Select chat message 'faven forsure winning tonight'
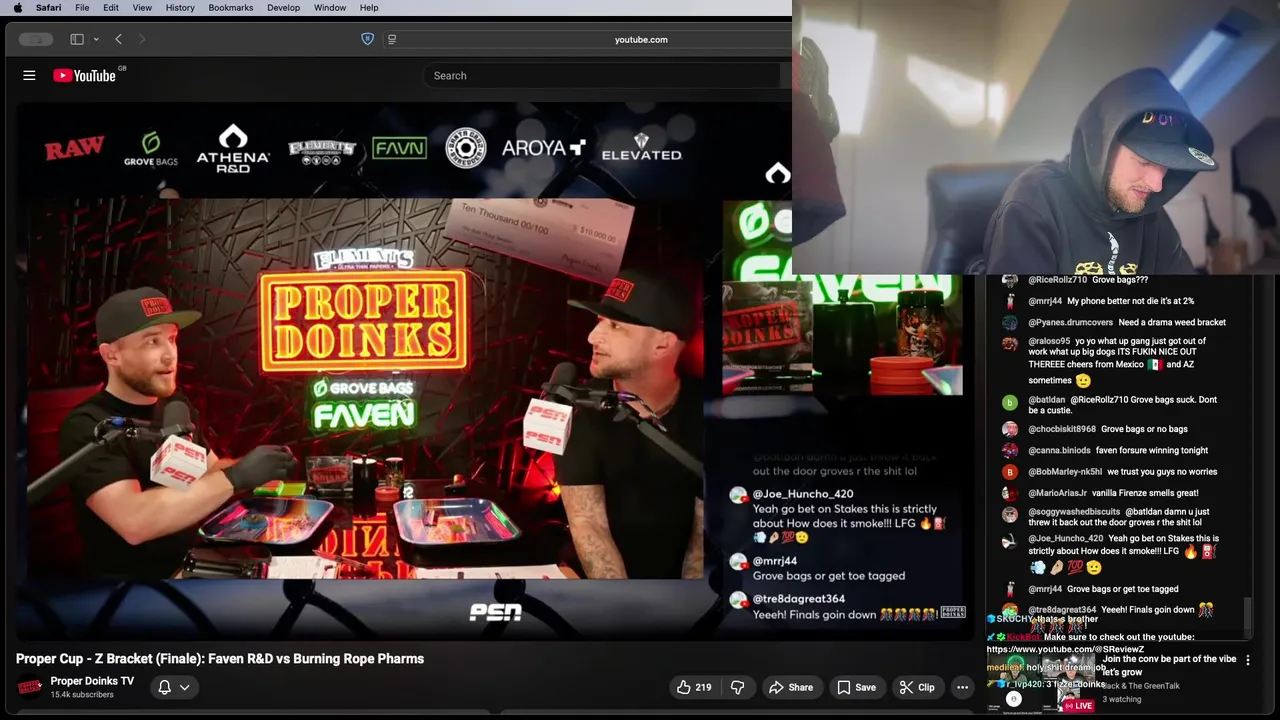Screen dimensions: 1280x720 click(1152, 450)
